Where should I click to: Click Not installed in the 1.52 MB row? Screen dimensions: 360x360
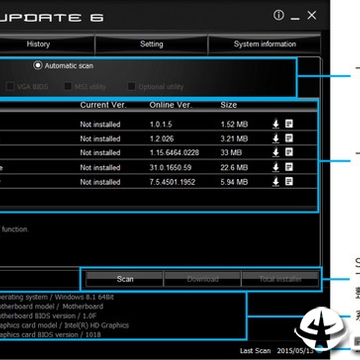[100, 124]
